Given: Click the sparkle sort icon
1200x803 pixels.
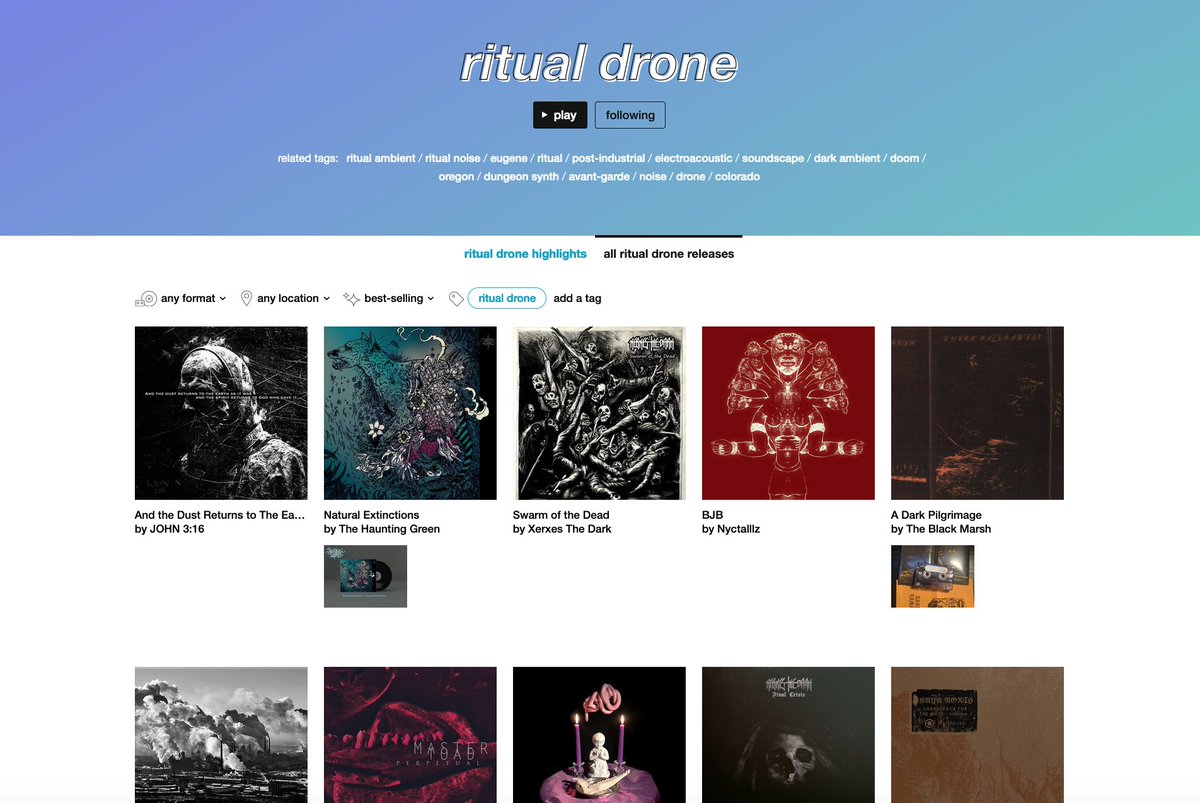Looking at the screenshot, I should (351, 298).
